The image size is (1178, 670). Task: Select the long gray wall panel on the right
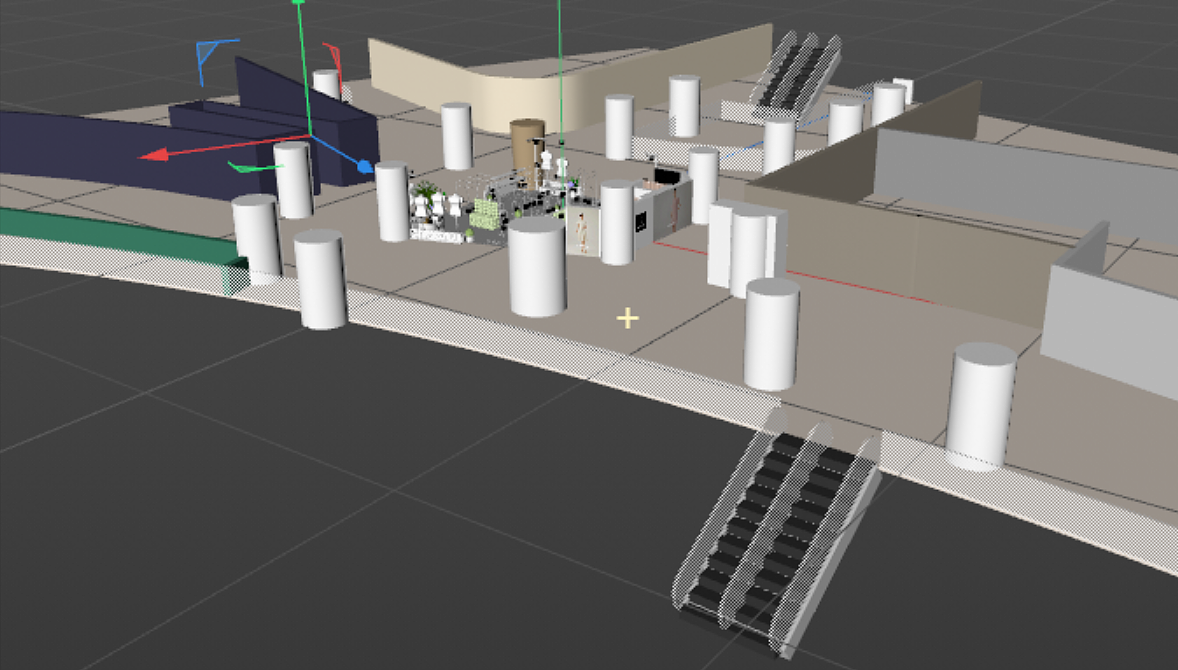pos(1025,184)
